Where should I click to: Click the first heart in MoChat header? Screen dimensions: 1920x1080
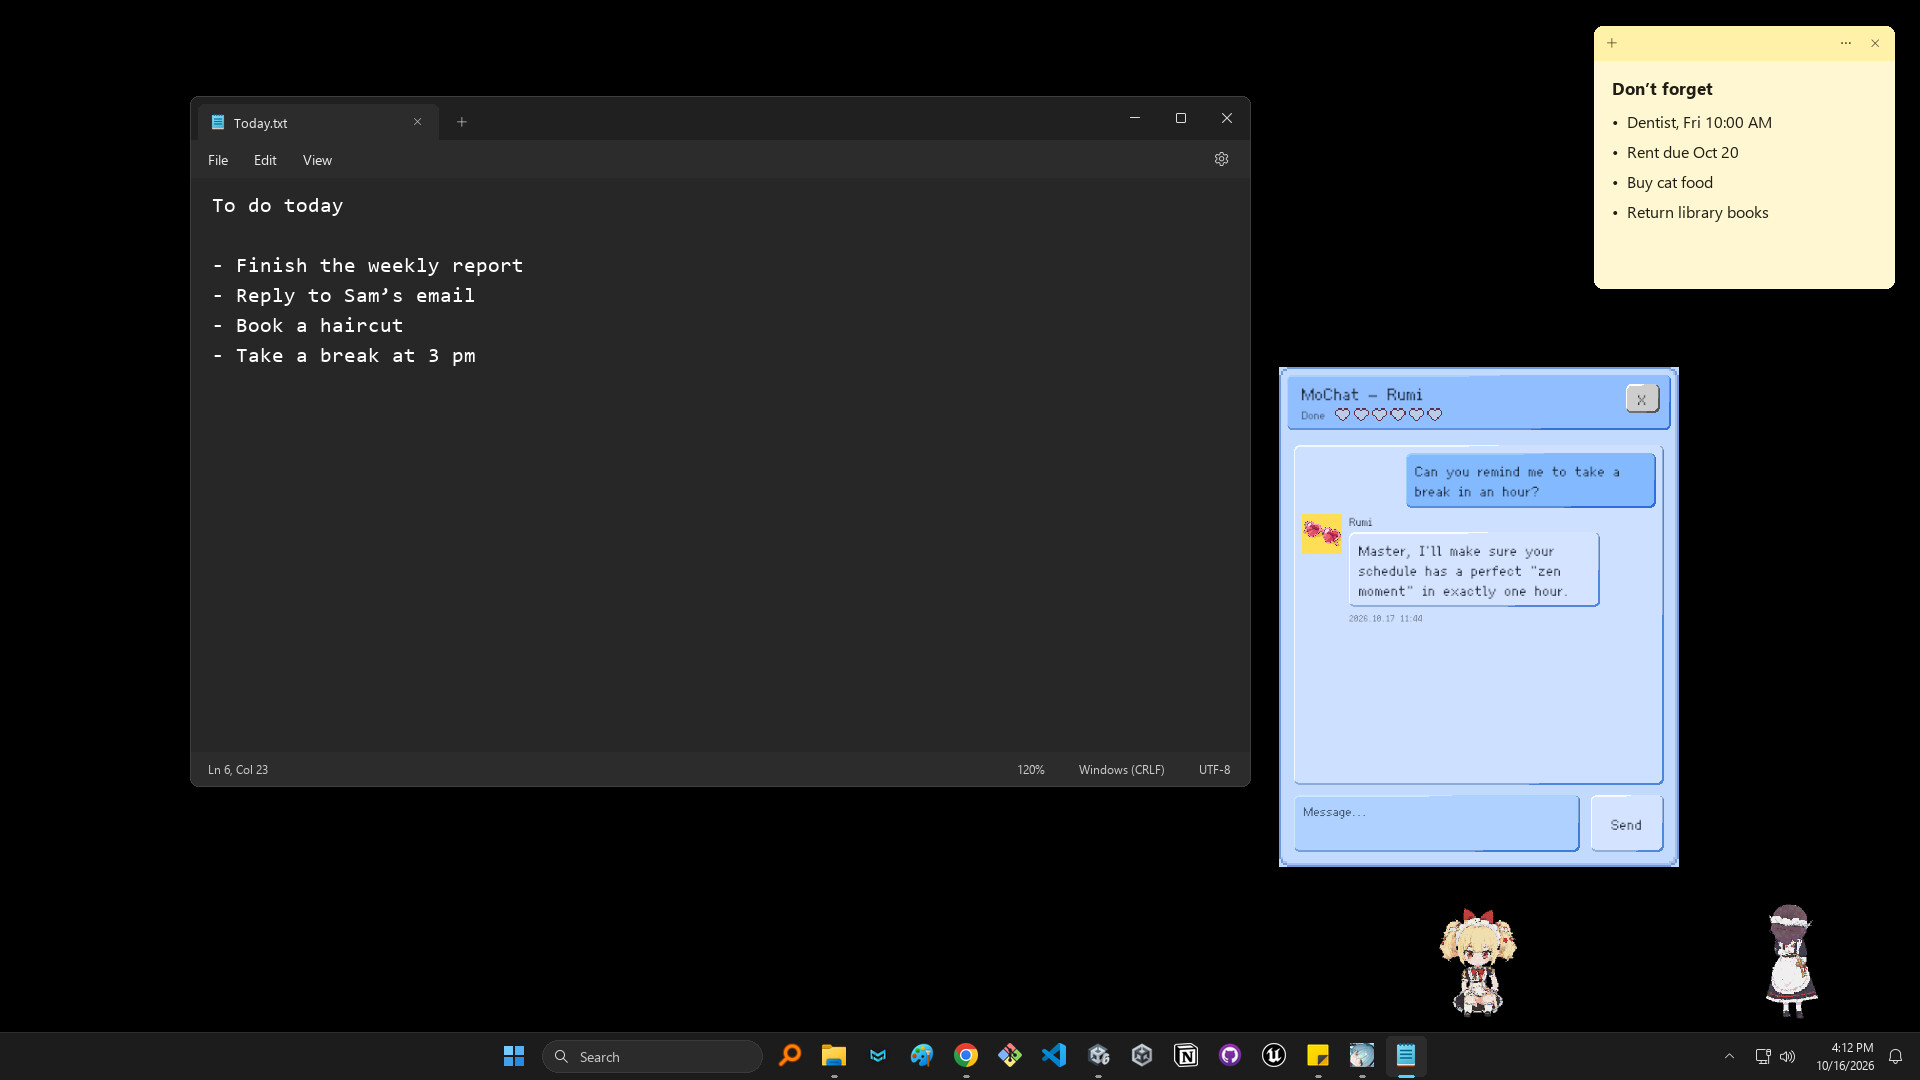[1342, 415]
